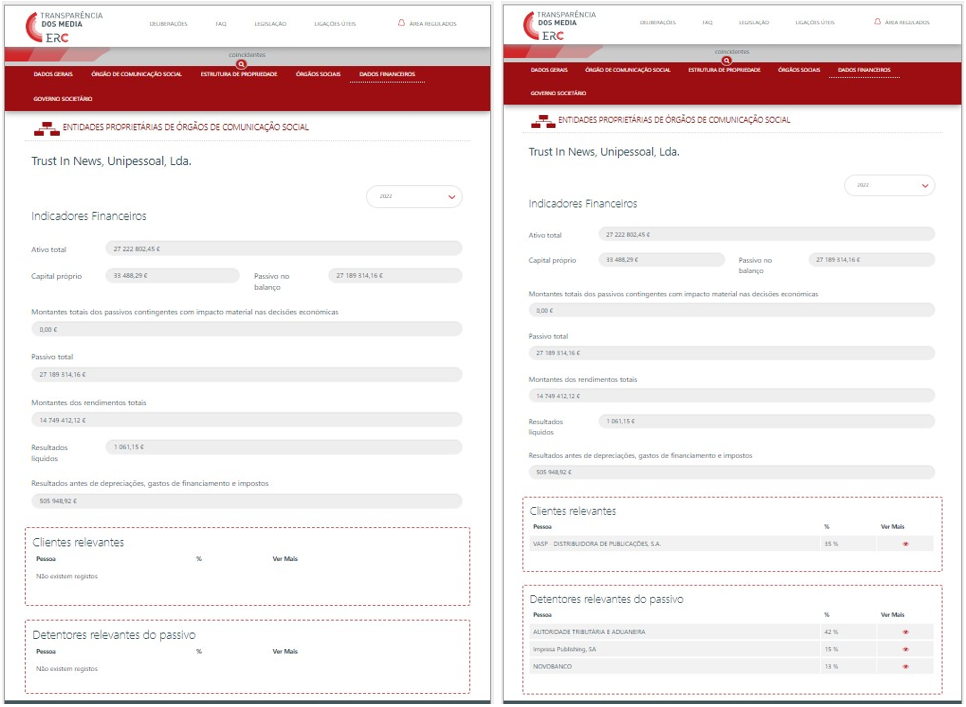
Task: Click the red search magnifier on left page
Action: pyautogui.click(x=241, y=64)
